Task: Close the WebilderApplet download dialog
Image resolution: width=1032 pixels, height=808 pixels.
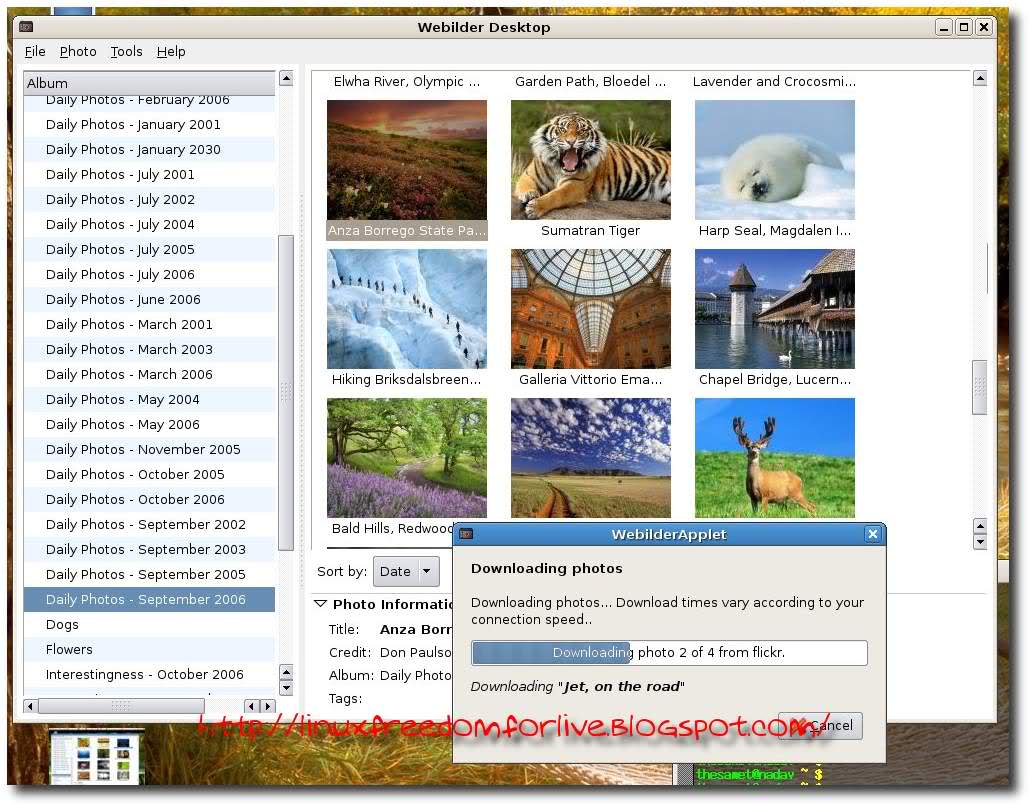Action: [x=872, y=535]
